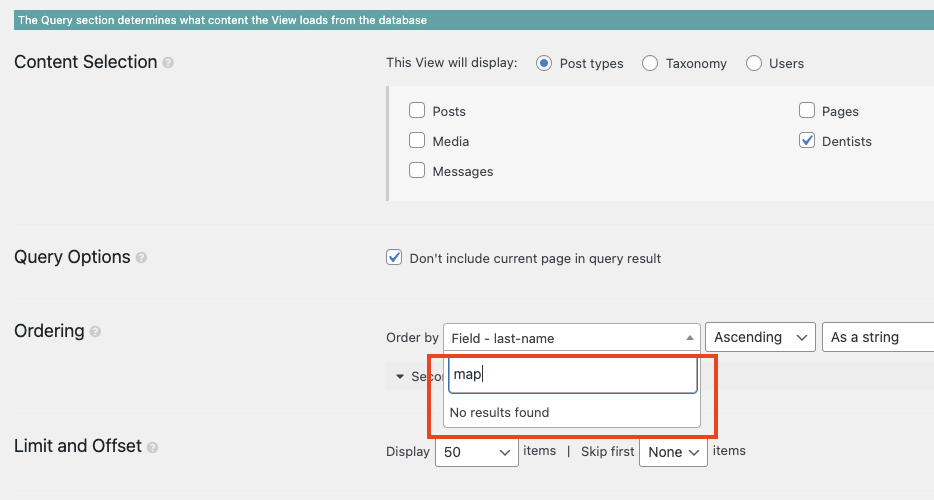Open the Ordering help icon
Image resolution: width=934 pixels, height=500 pixels.
95,331
